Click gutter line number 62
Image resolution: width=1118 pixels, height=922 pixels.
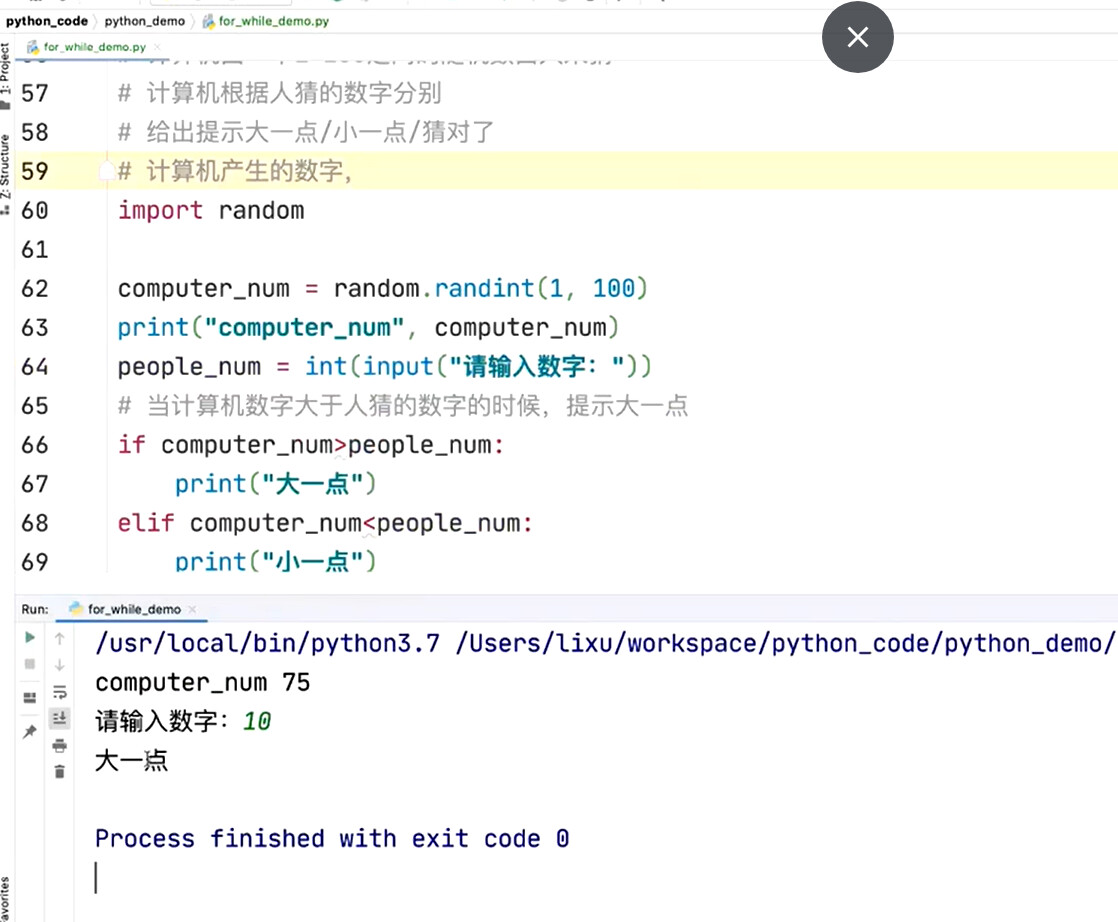point(34,289)
